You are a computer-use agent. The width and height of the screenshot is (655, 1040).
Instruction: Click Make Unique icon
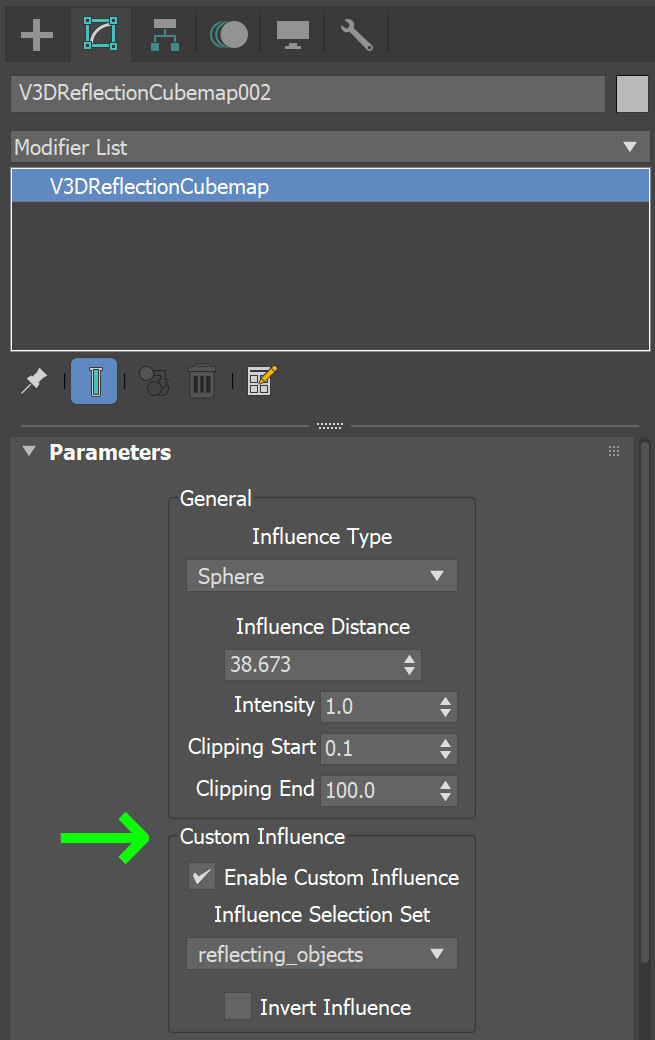(x=154, y=381)
